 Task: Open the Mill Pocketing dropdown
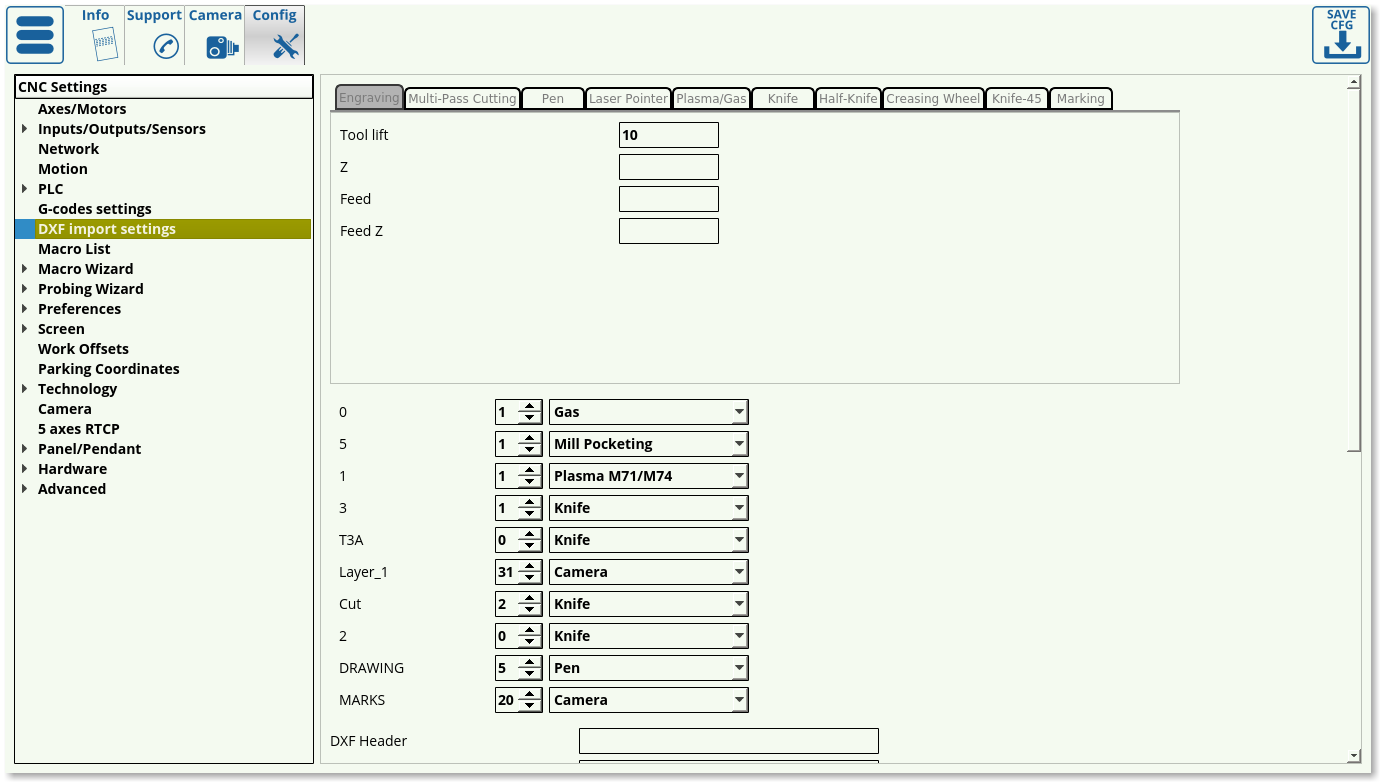(x=738, y=444)
